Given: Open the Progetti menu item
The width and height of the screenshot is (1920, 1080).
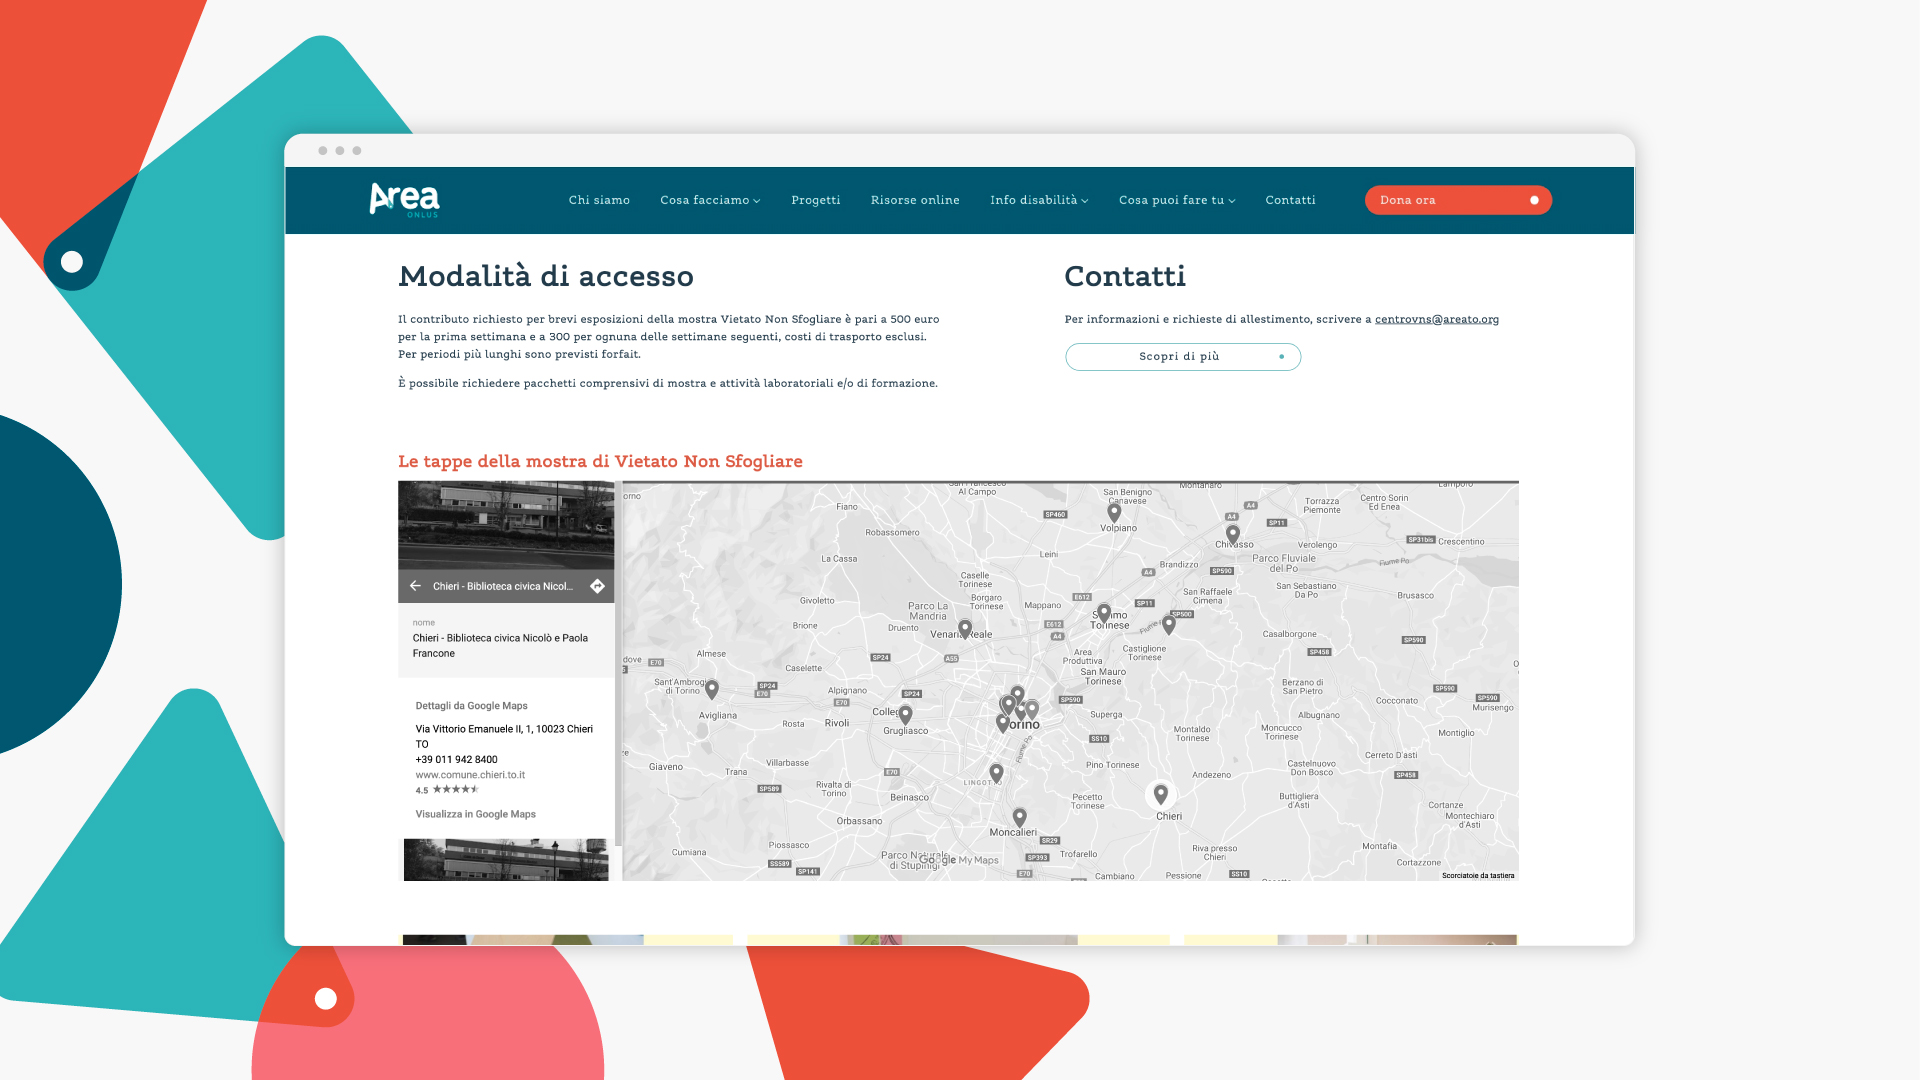Looking at the screenshot, I should pos(815,200).
